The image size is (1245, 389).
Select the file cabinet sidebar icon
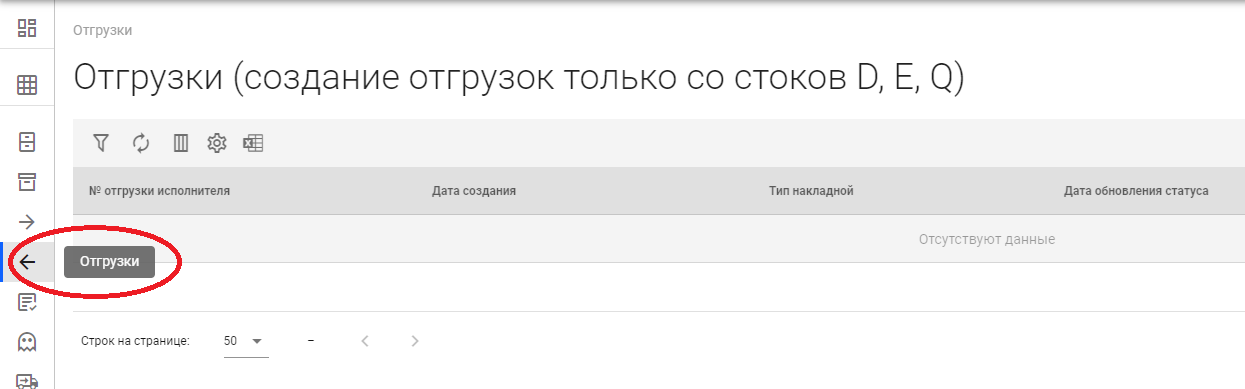click(x=27, y=141)
